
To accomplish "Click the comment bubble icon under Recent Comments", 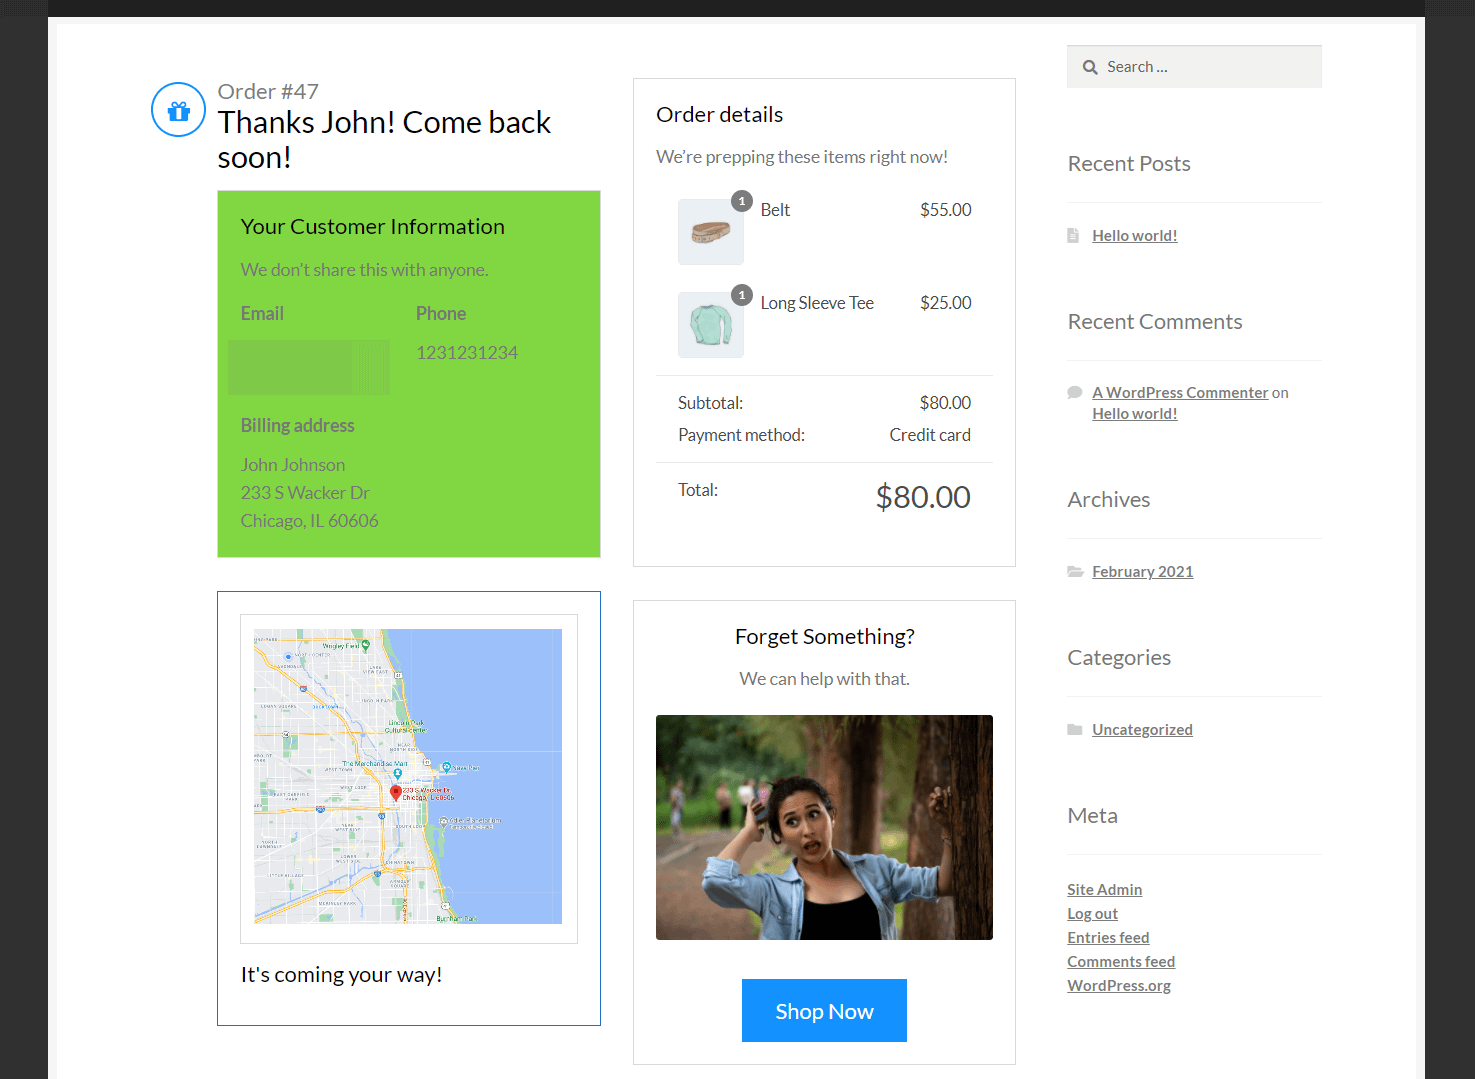I will [1075, 393].
